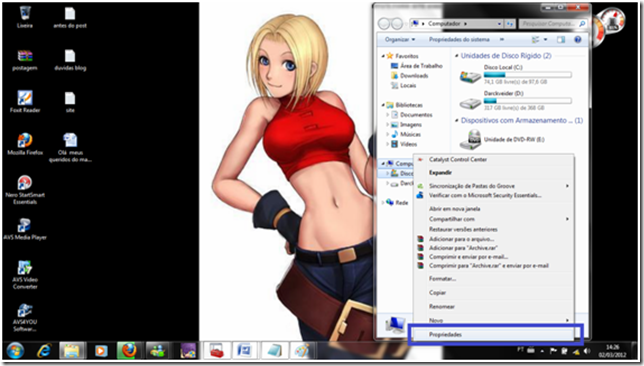Choose Renomear in the context menu
Viewport: 644px width, 366px height.
493,306
